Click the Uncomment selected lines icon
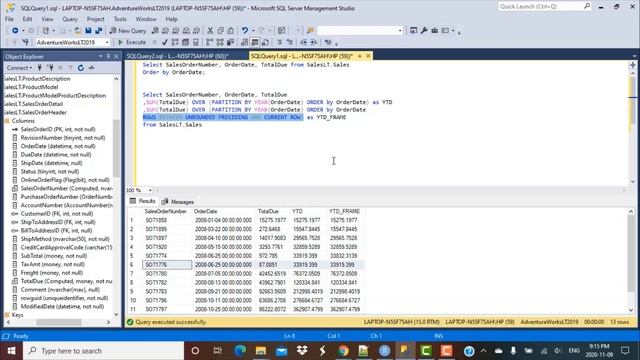Screen dimensions: 640x360 (290, 42)
